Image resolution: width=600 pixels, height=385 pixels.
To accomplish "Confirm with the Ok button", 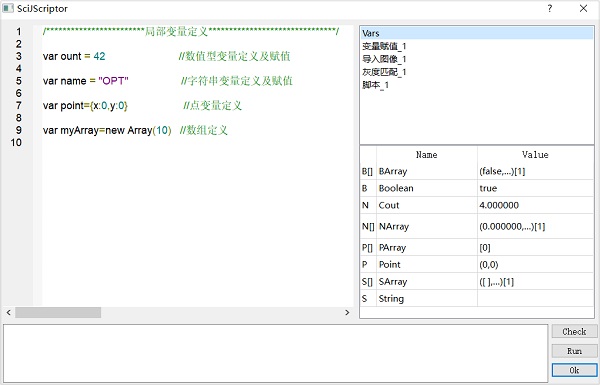I will 574,370.
